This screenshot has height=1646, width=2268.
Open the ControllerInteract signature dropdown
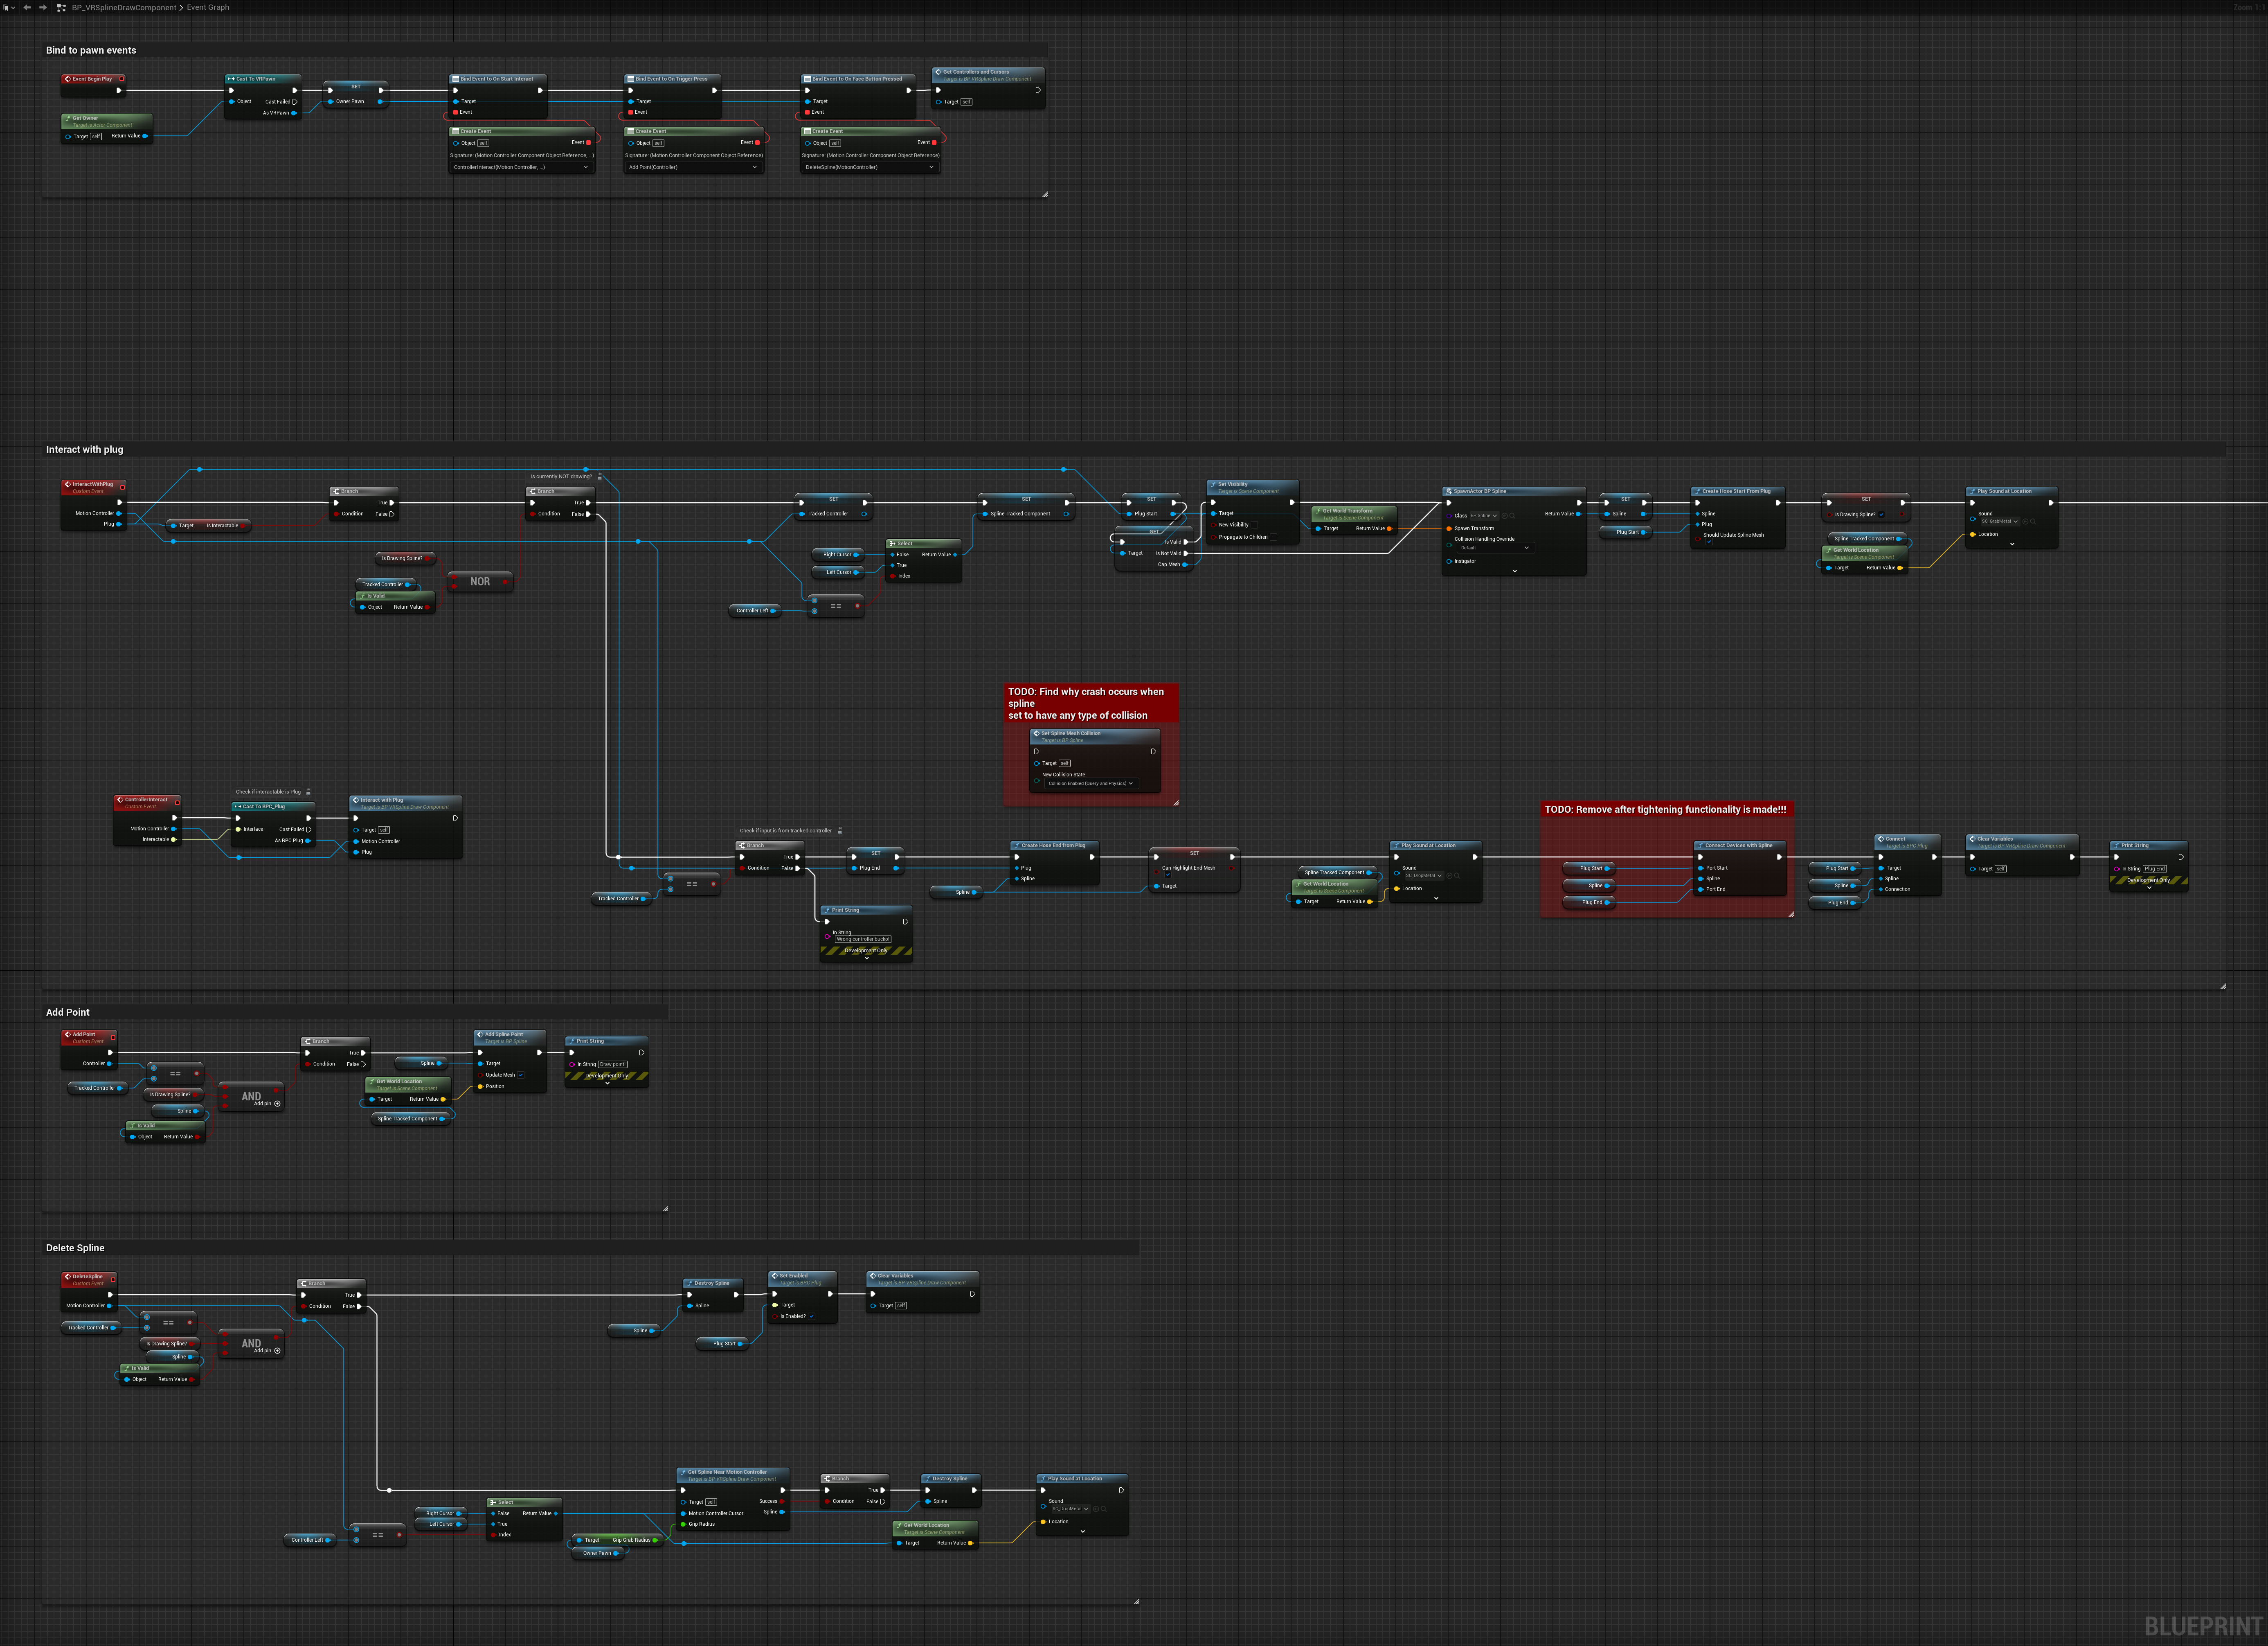click(x=521, y=167)
